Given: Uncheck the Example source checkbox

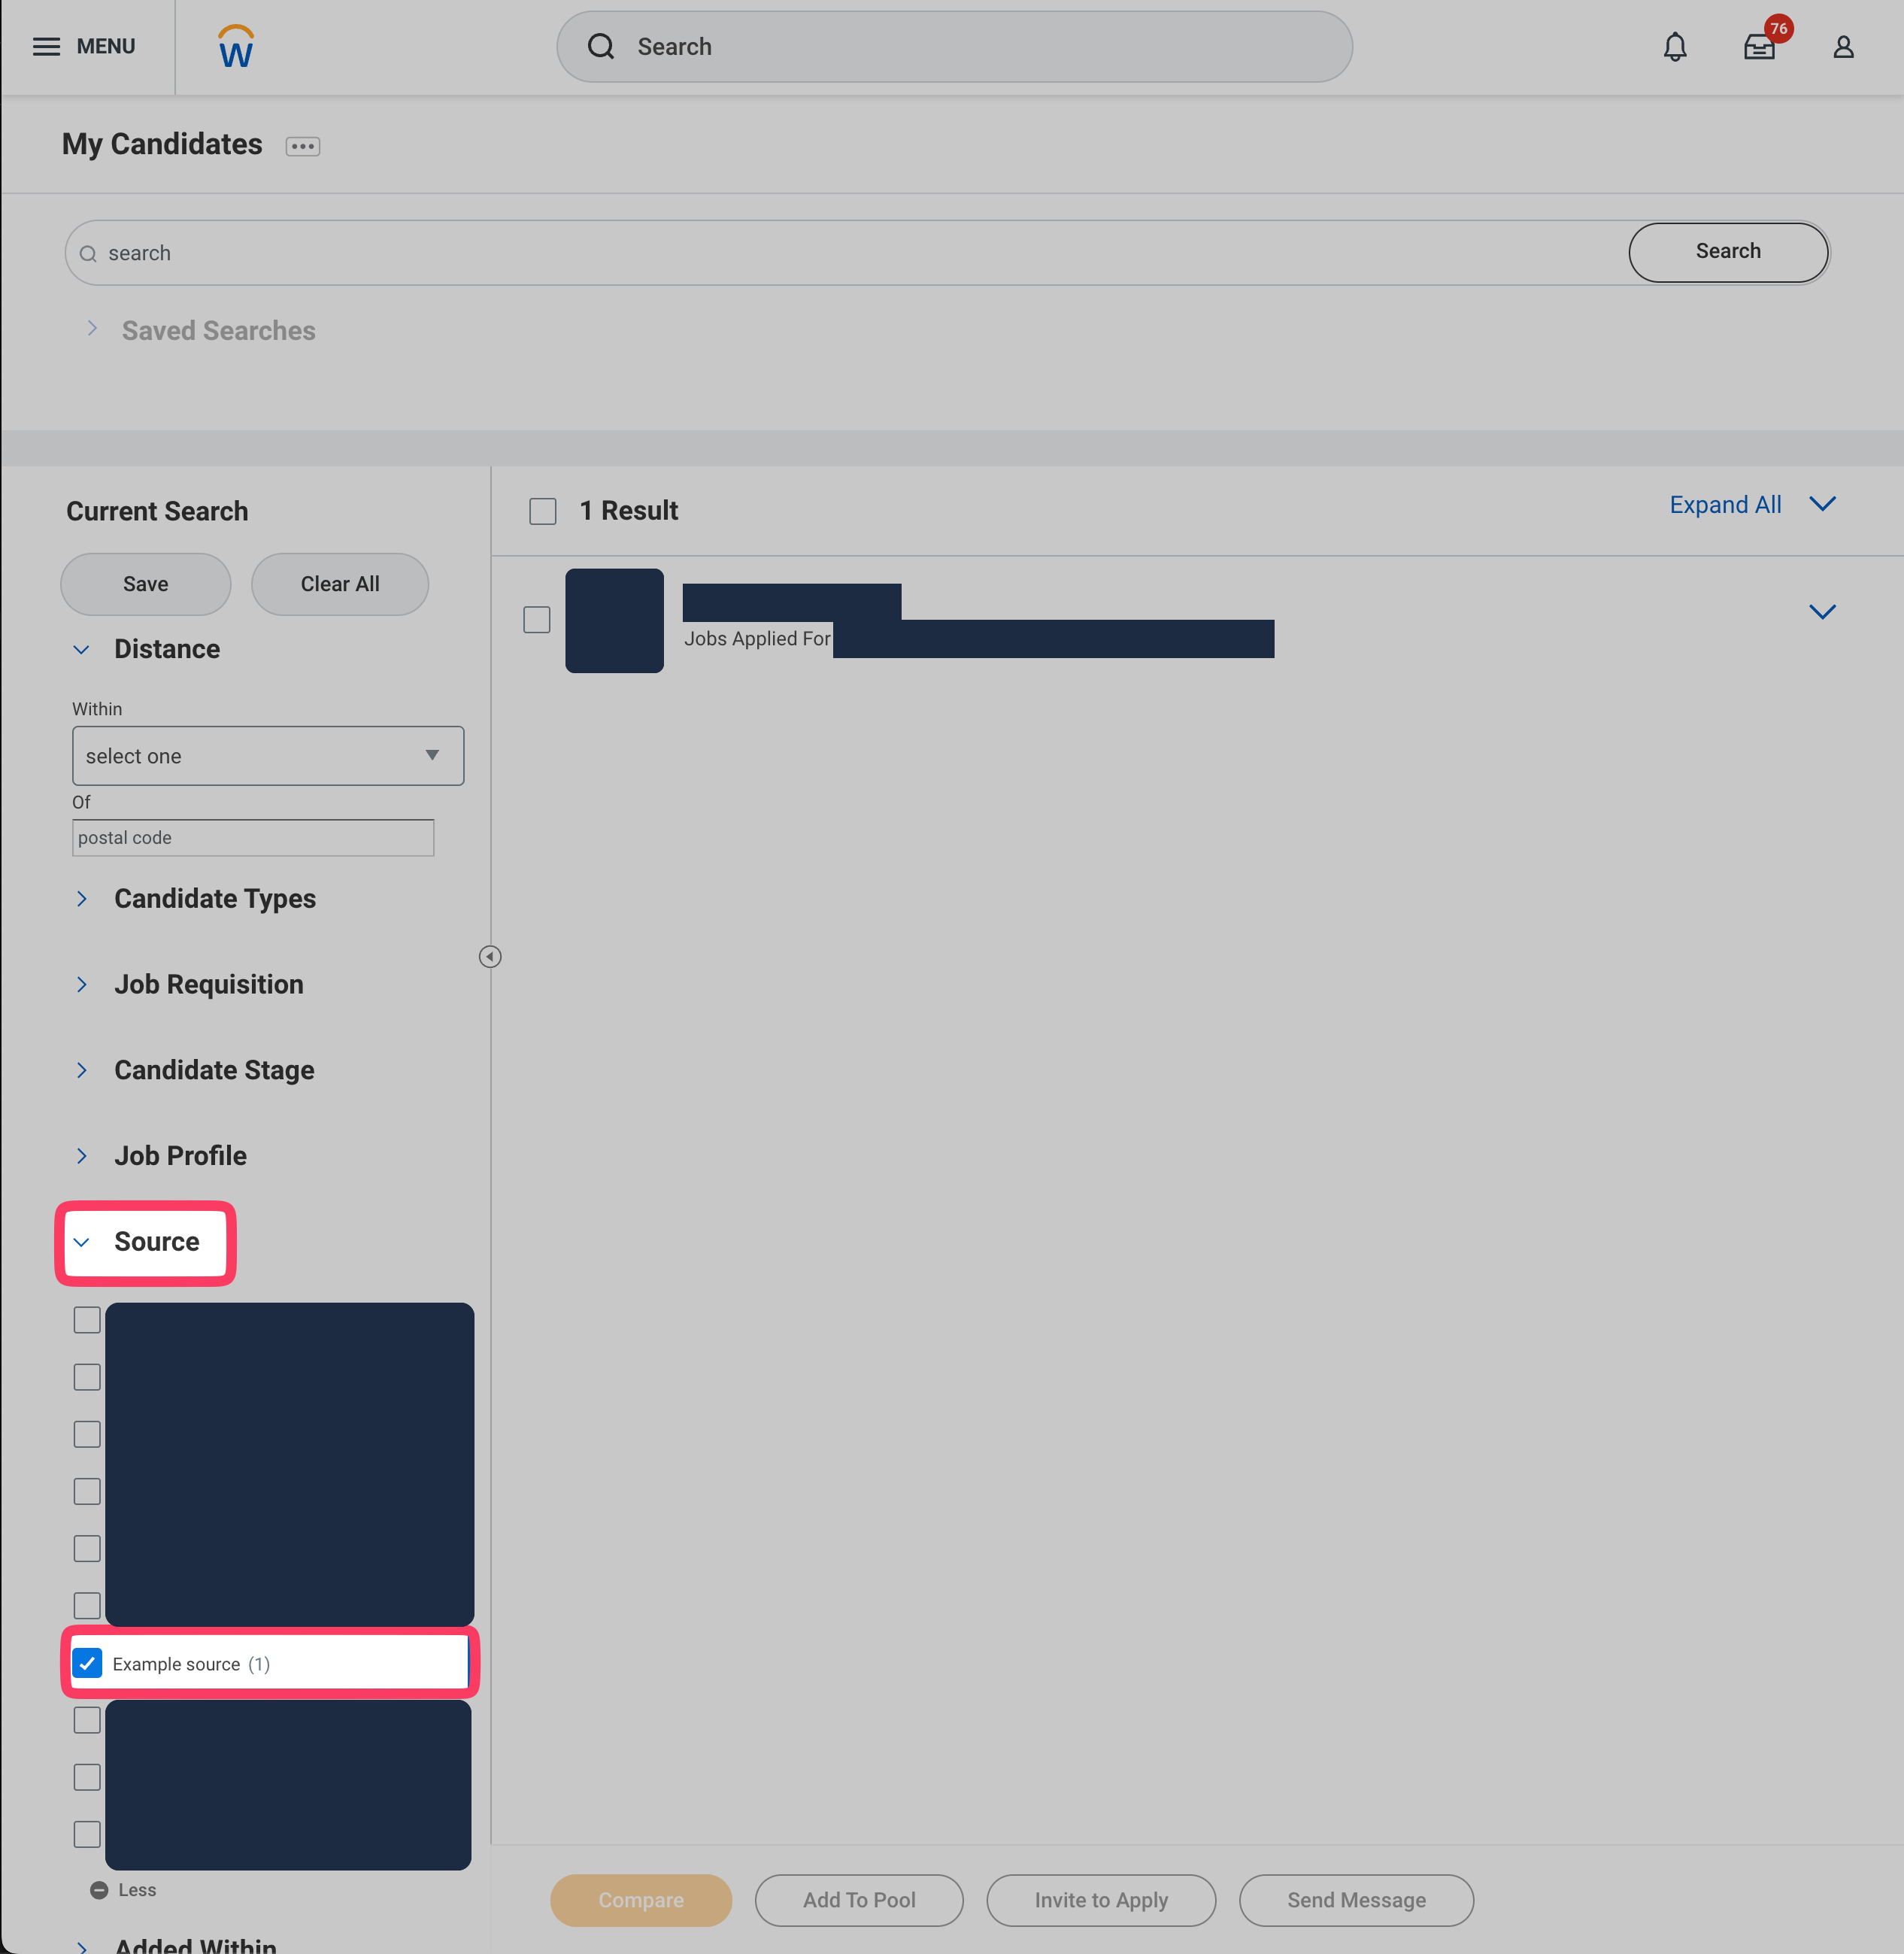Looking at the screenshot, I should pyautogui.click(x=88, y=1663).
